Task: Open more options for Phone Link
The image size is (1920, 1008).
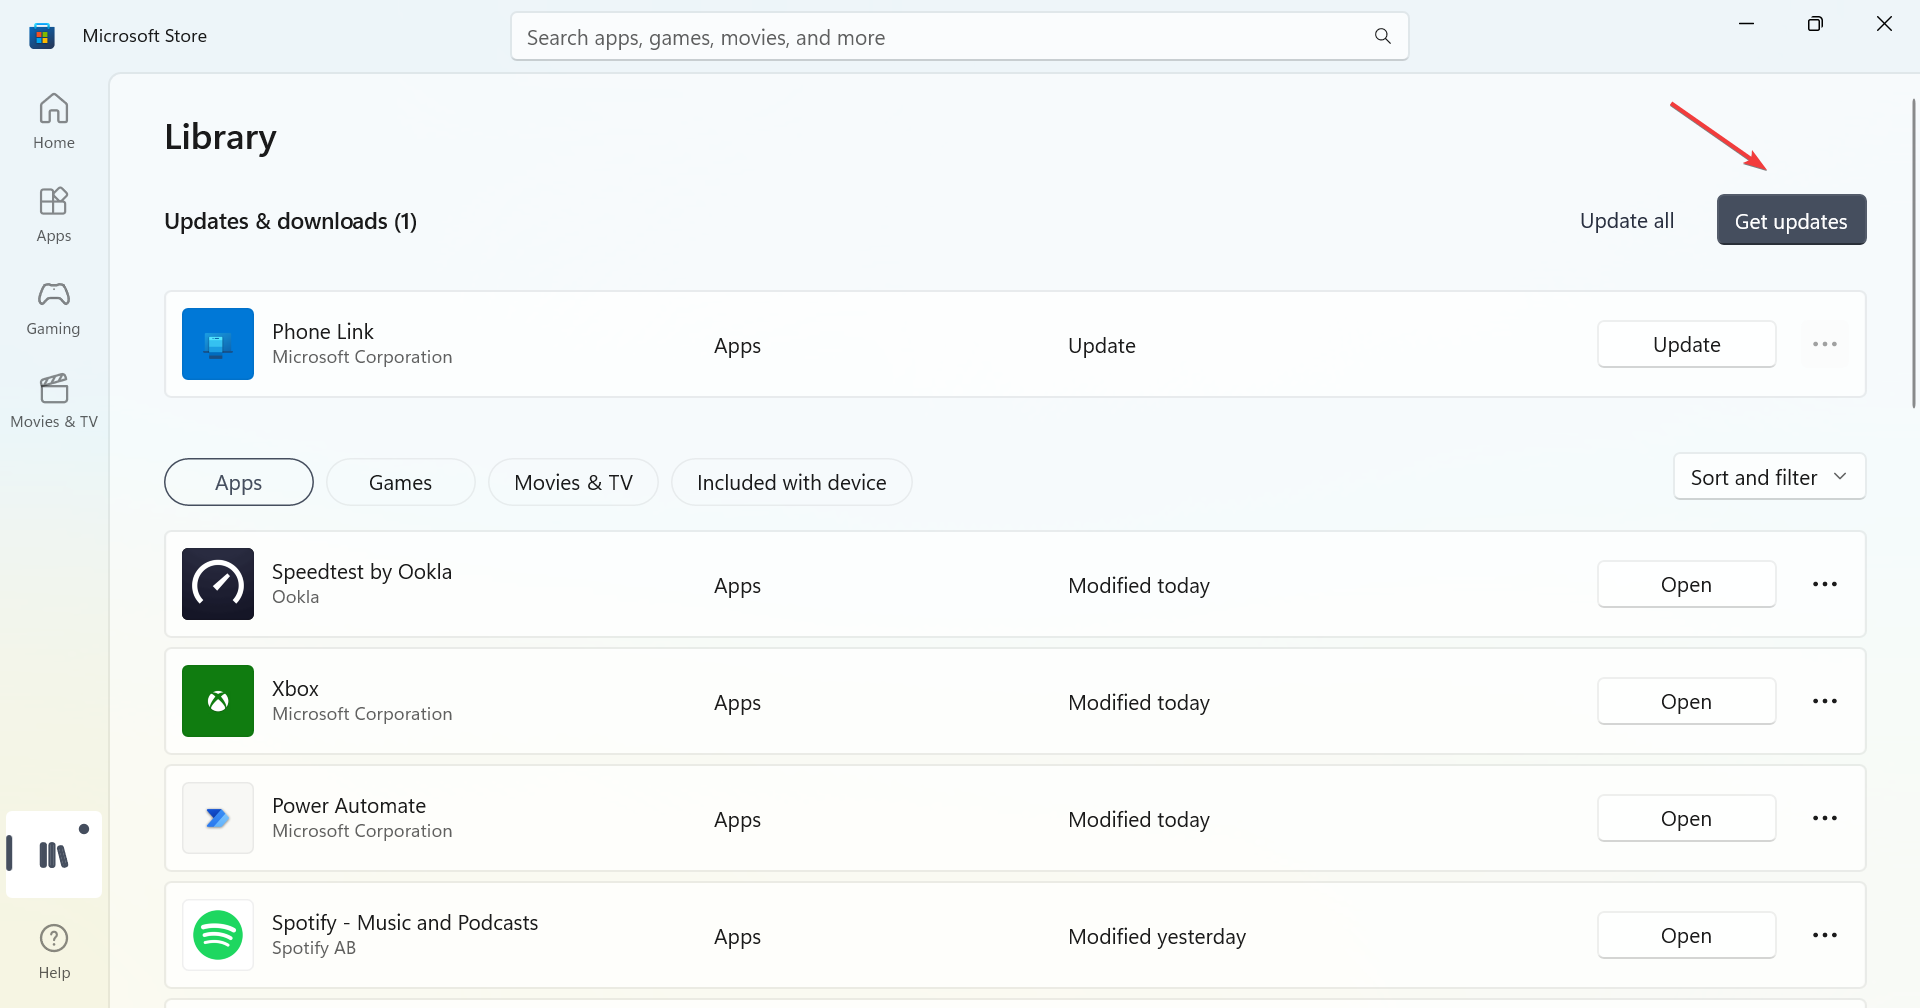Action: point(1825,344)
